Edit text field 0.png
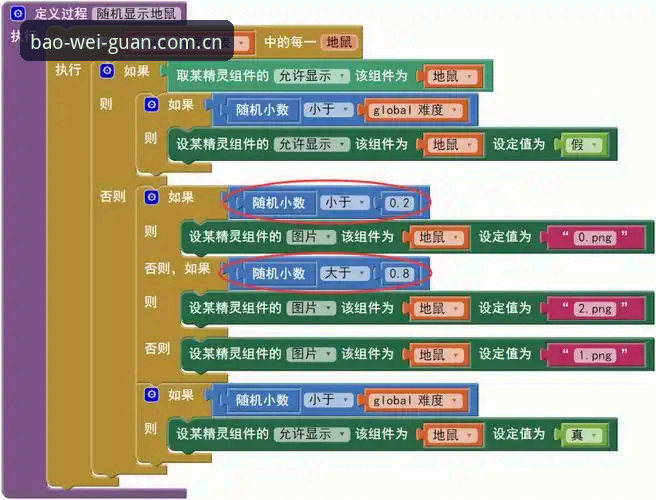 click(595, 238)
